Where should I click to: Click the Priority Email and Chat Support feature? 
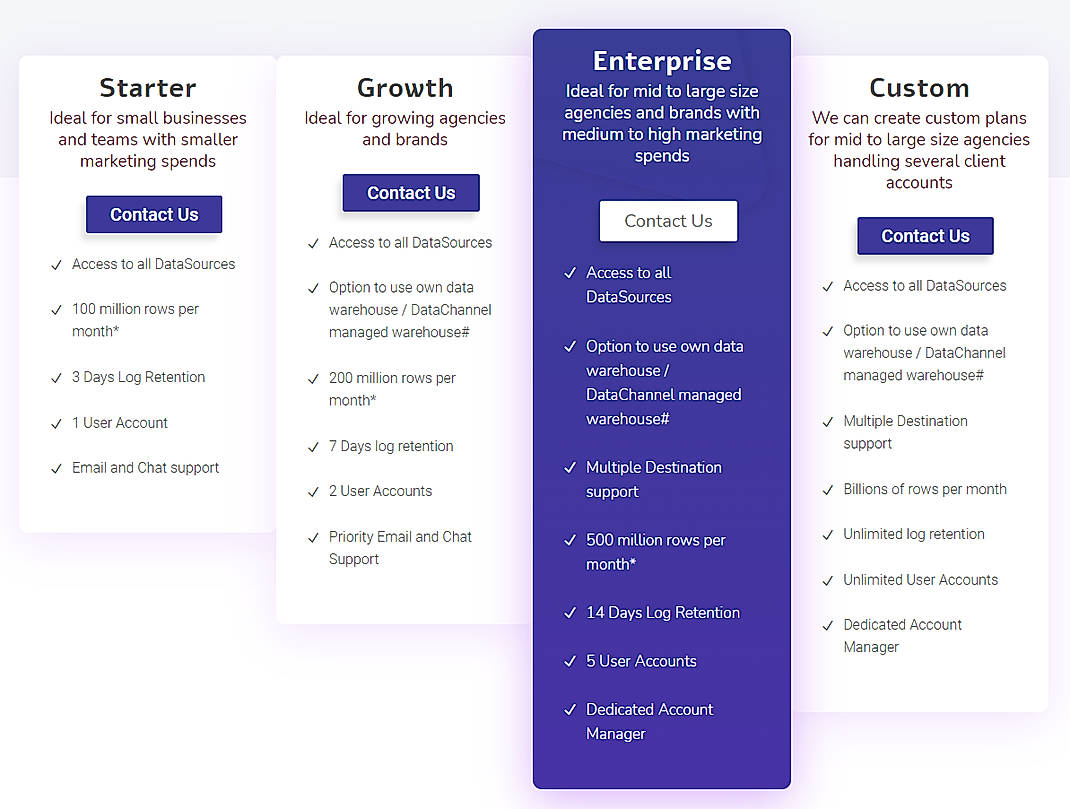point(400,548)
